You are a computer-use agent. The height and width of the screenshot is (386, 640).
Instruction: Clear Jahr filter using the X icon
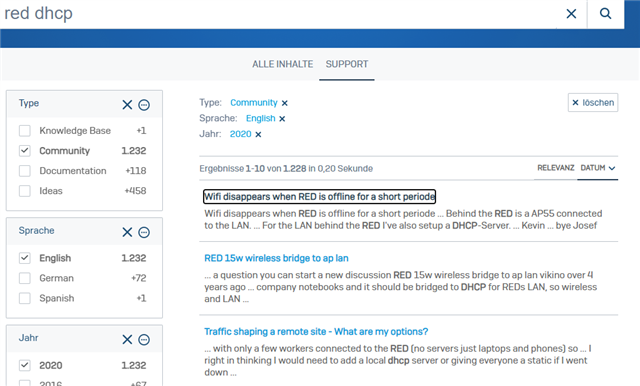(x=127, y=339)
